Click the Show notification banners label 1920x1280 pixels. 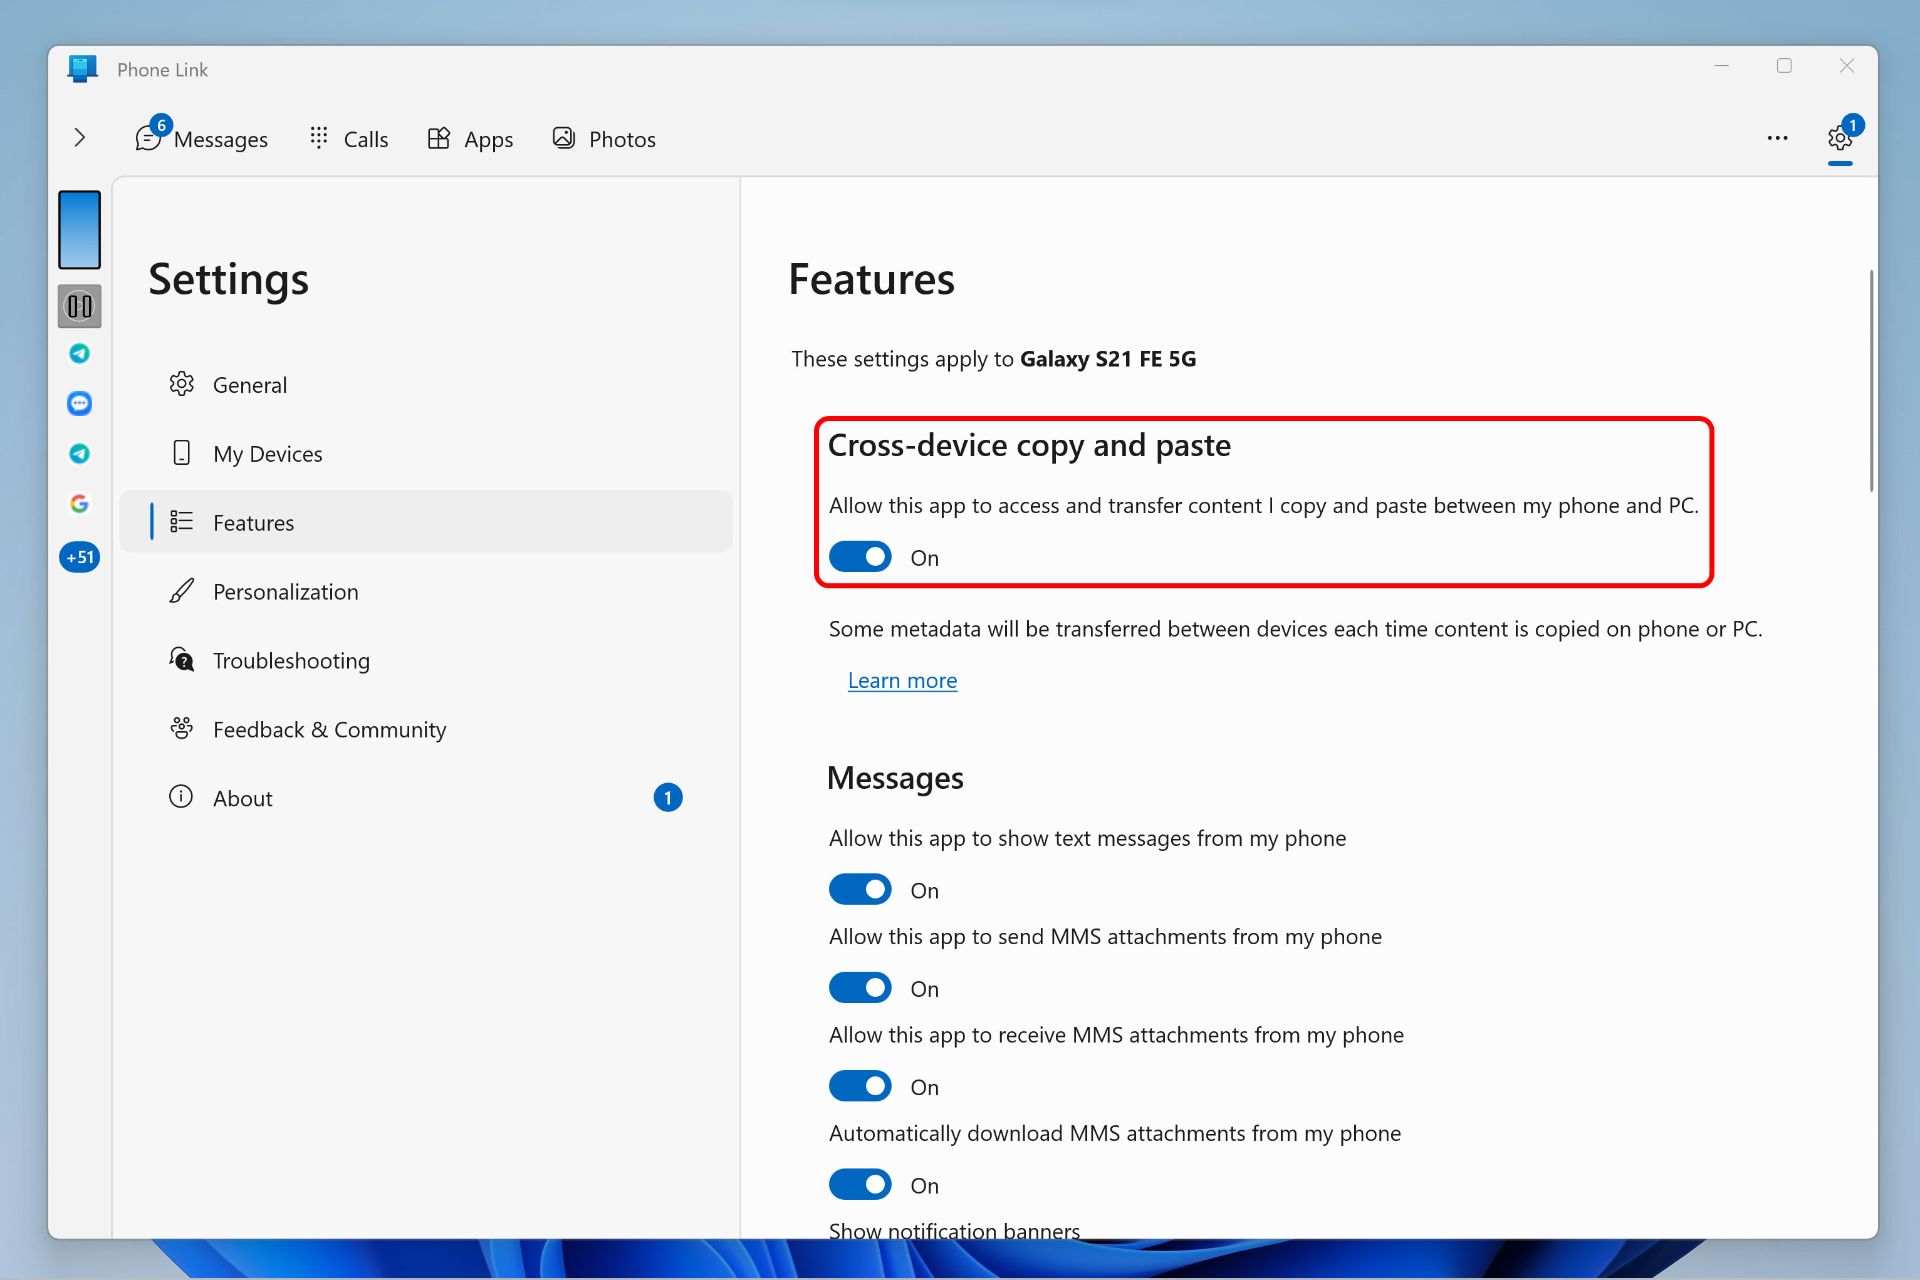point(954,1230)
